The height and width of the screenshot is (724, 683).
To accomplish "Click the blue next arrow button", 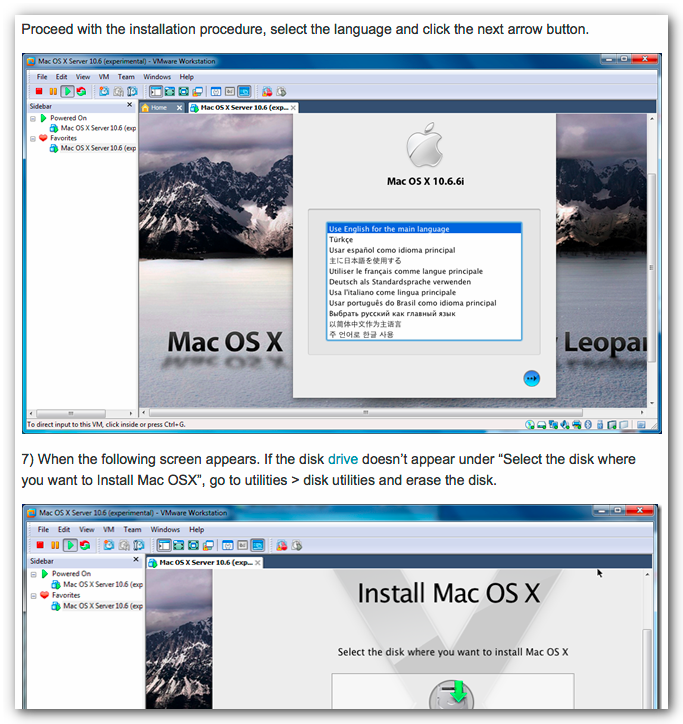I will 532,379.
